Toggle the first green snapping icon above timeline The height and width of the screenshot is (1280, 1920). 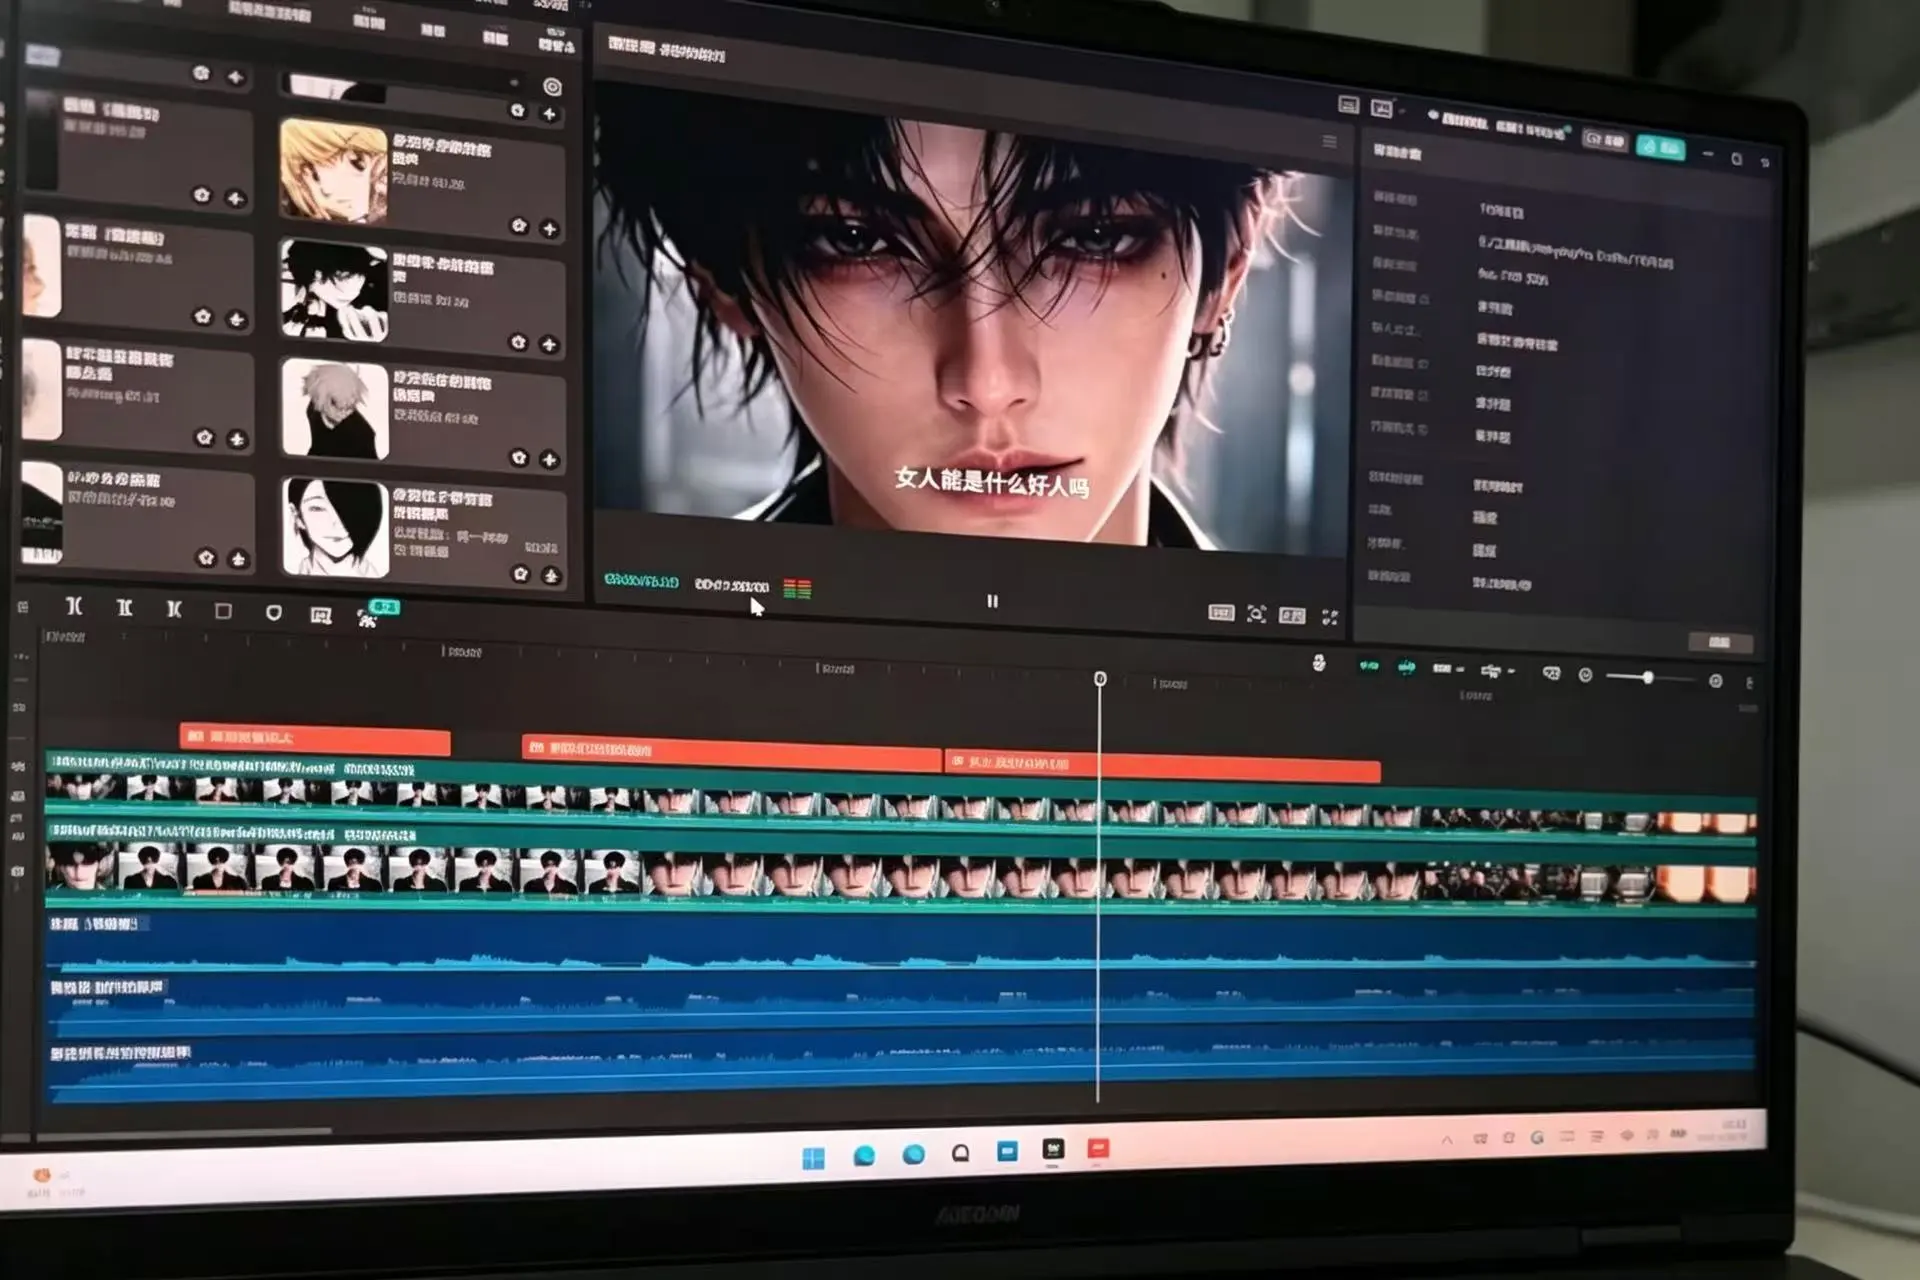(1369, 666)
